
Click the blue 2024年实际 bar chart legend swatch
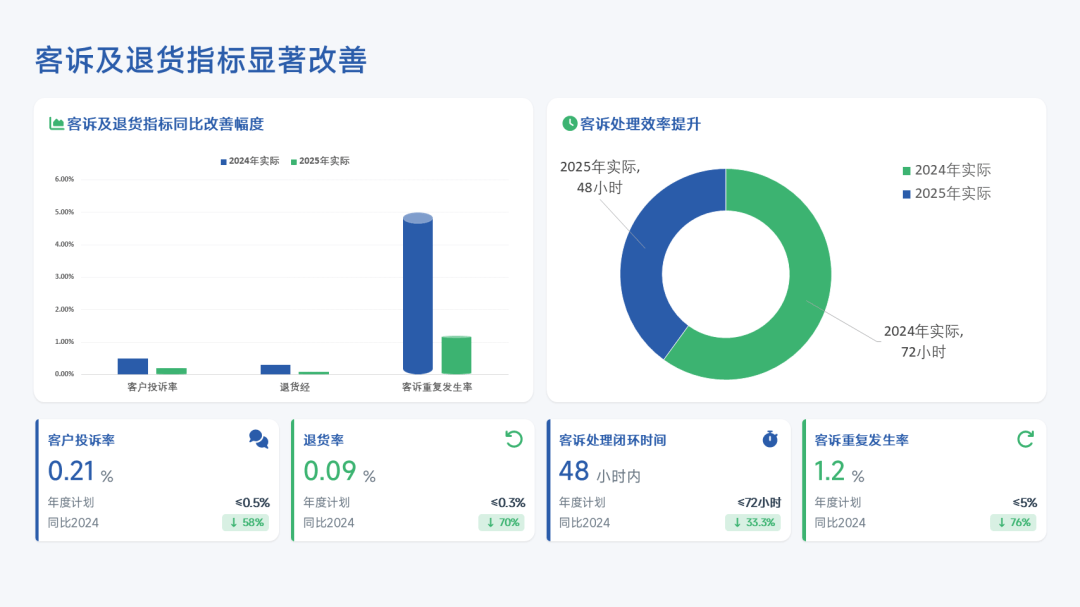(x=224, y=161)
